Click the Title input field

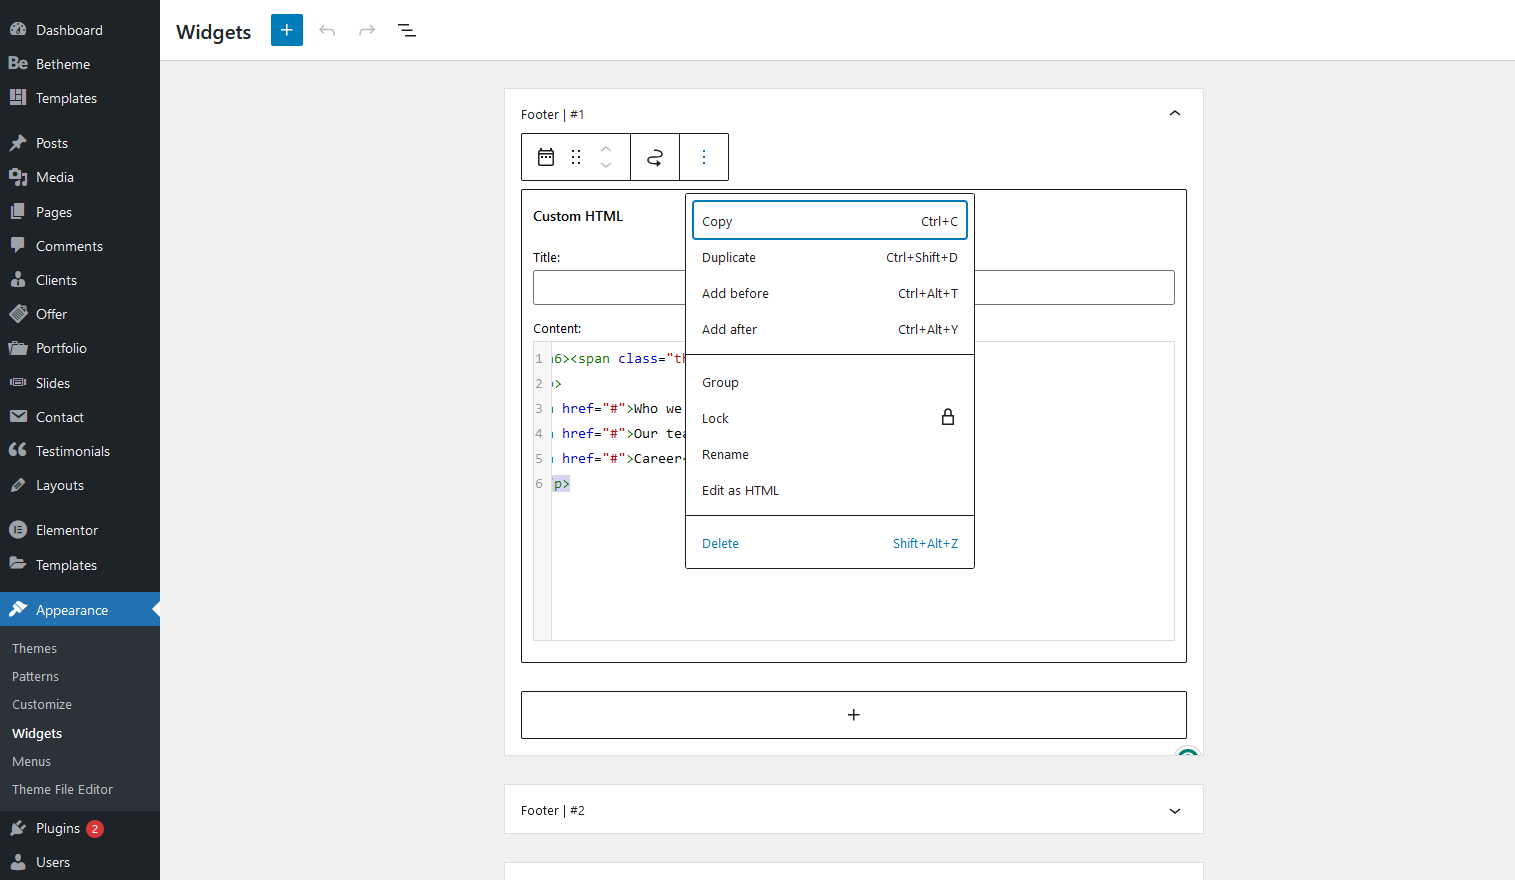(853, 288)
